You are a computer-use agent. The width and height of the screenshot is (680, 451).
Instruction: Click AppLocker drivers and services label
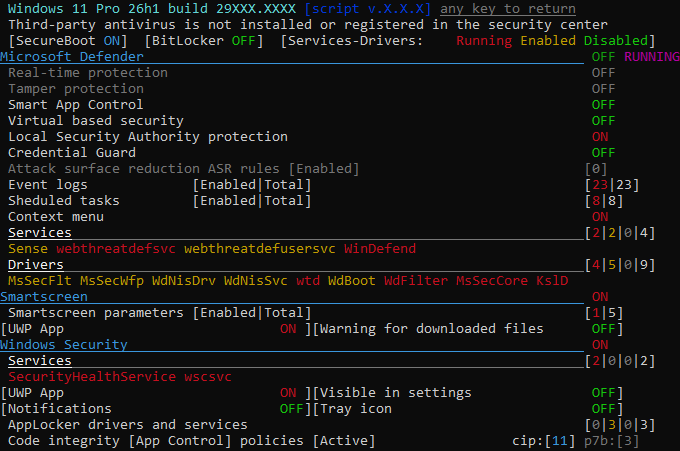(x=128, y=425)
